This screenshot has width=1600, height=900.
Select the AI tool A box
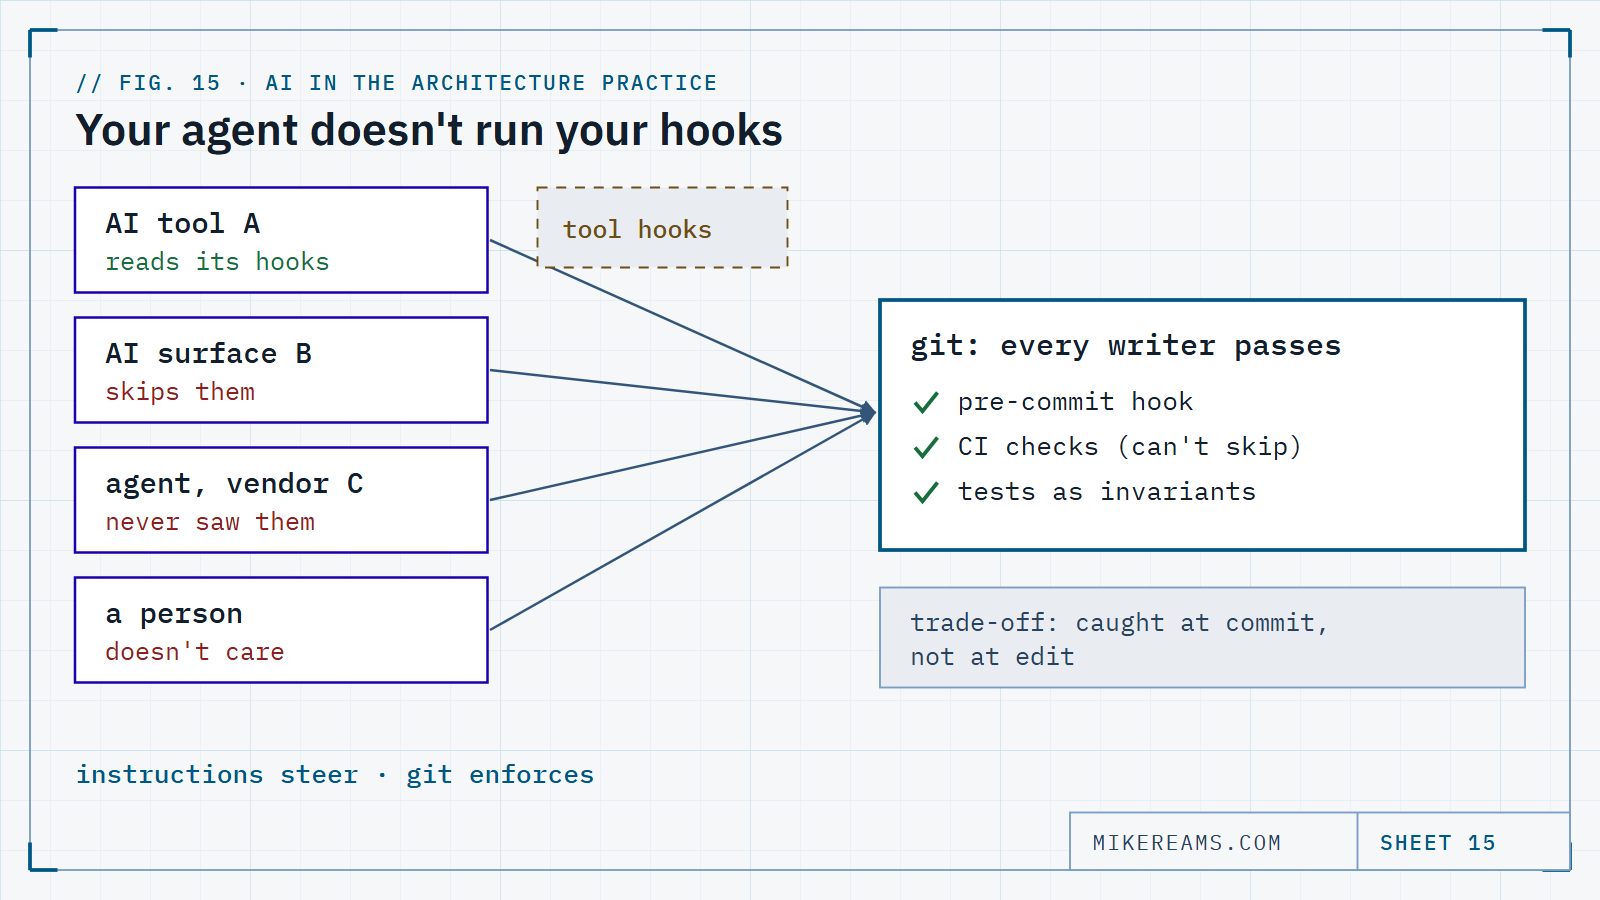tap(281, 240)
